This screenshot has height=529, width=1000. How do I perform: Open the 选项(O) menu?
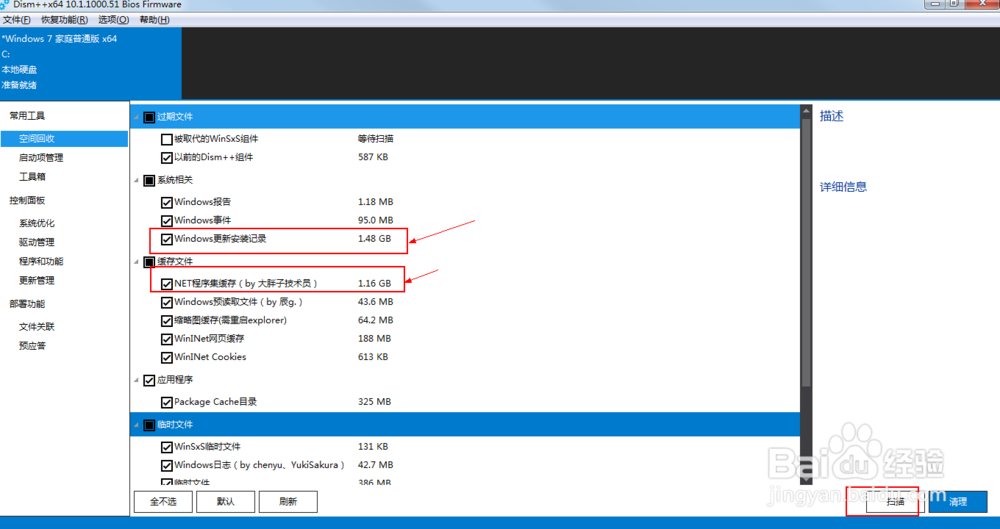[114, 20]
